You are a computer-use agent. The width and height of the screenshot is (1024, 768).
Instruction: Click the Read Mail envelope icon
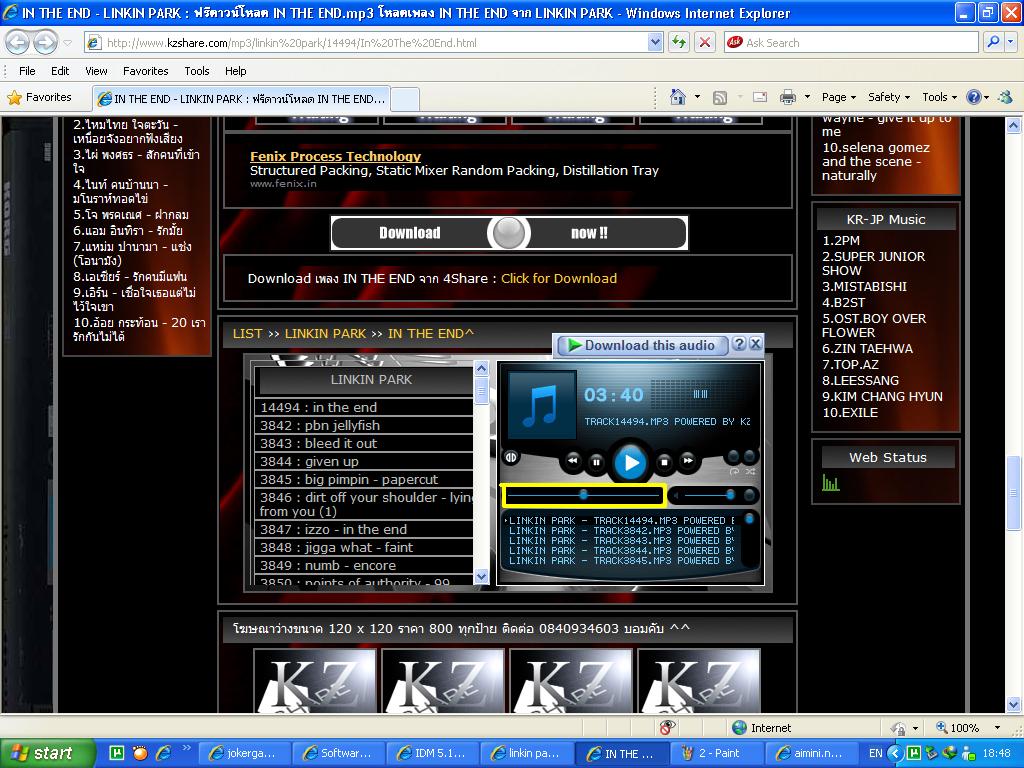point(760,97)
